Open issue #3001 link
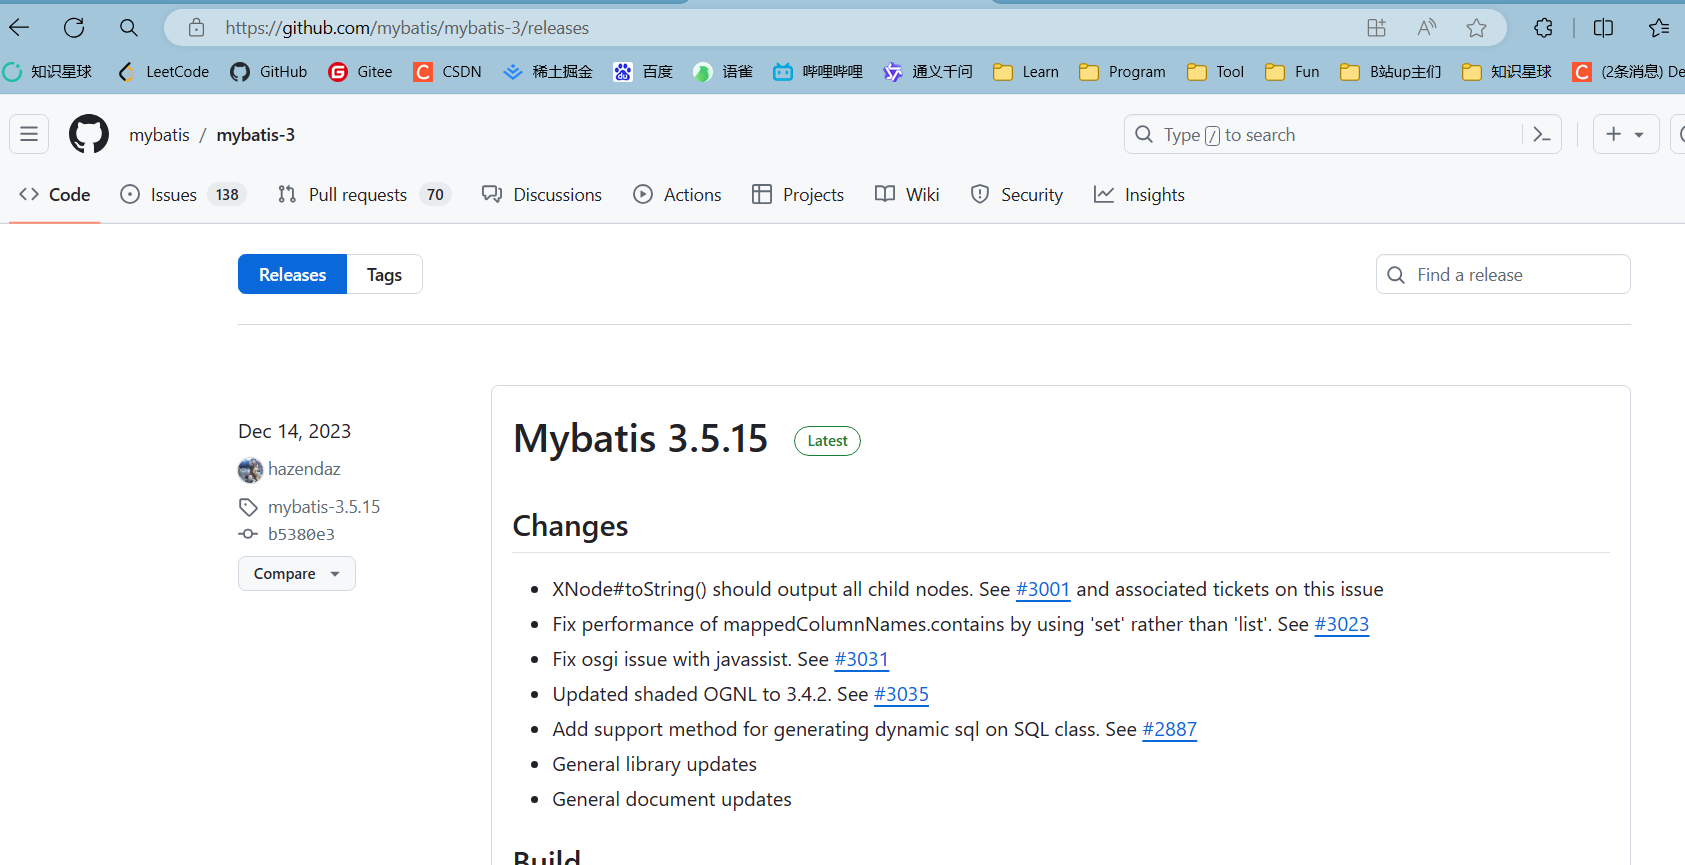1685x865 pixels. pyautogui.click(x=1043, y=590)
